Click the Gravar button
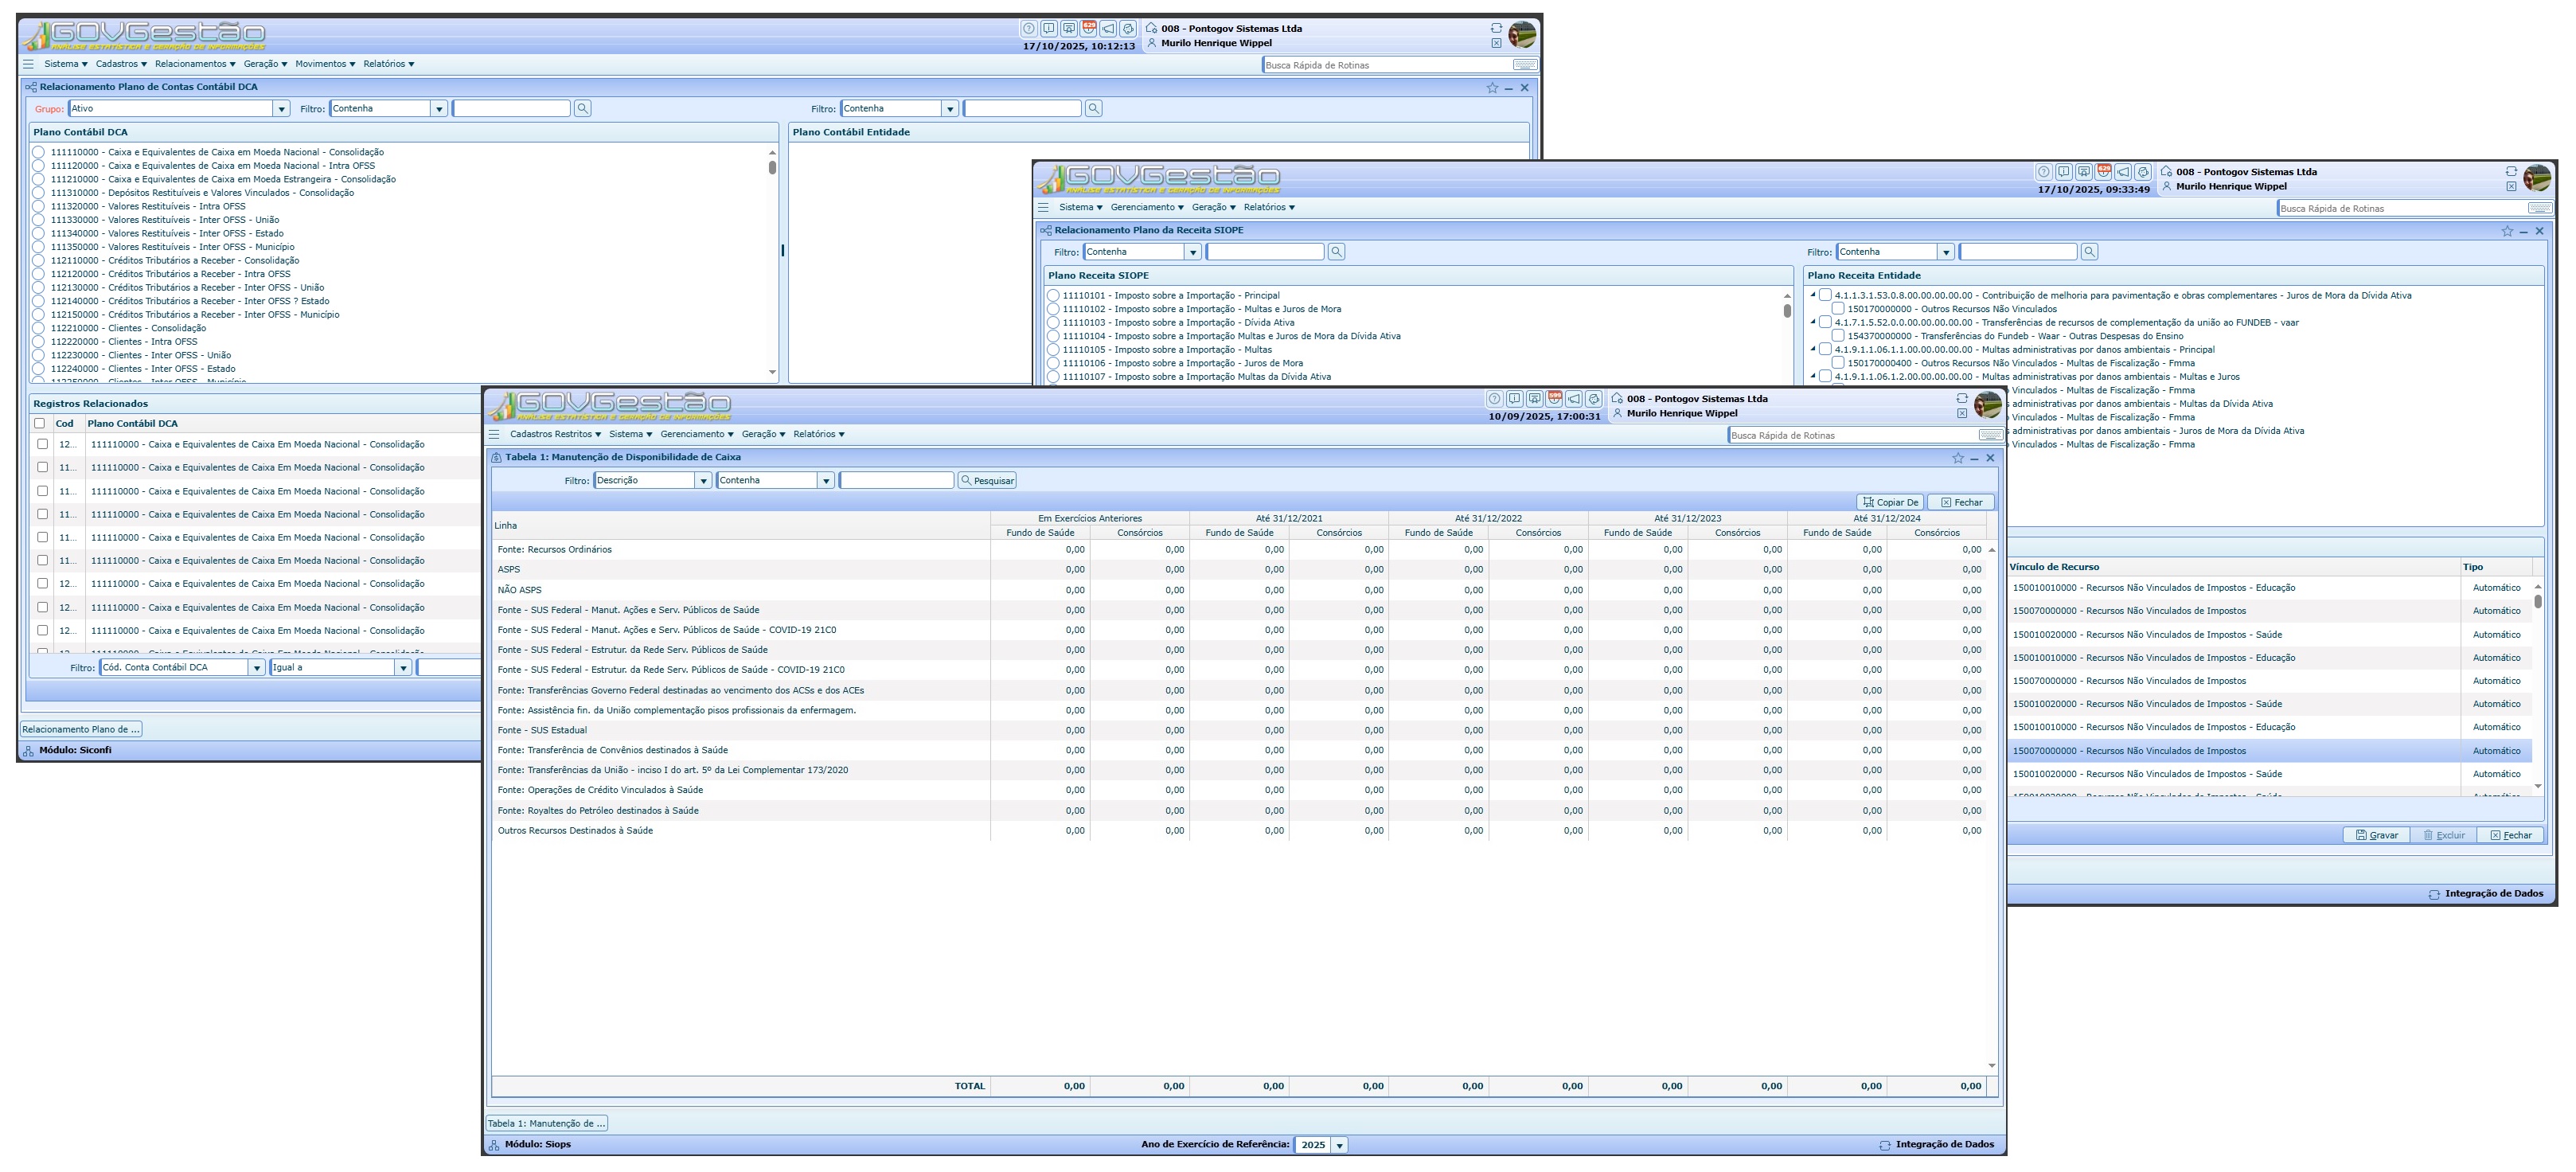 2376,835
